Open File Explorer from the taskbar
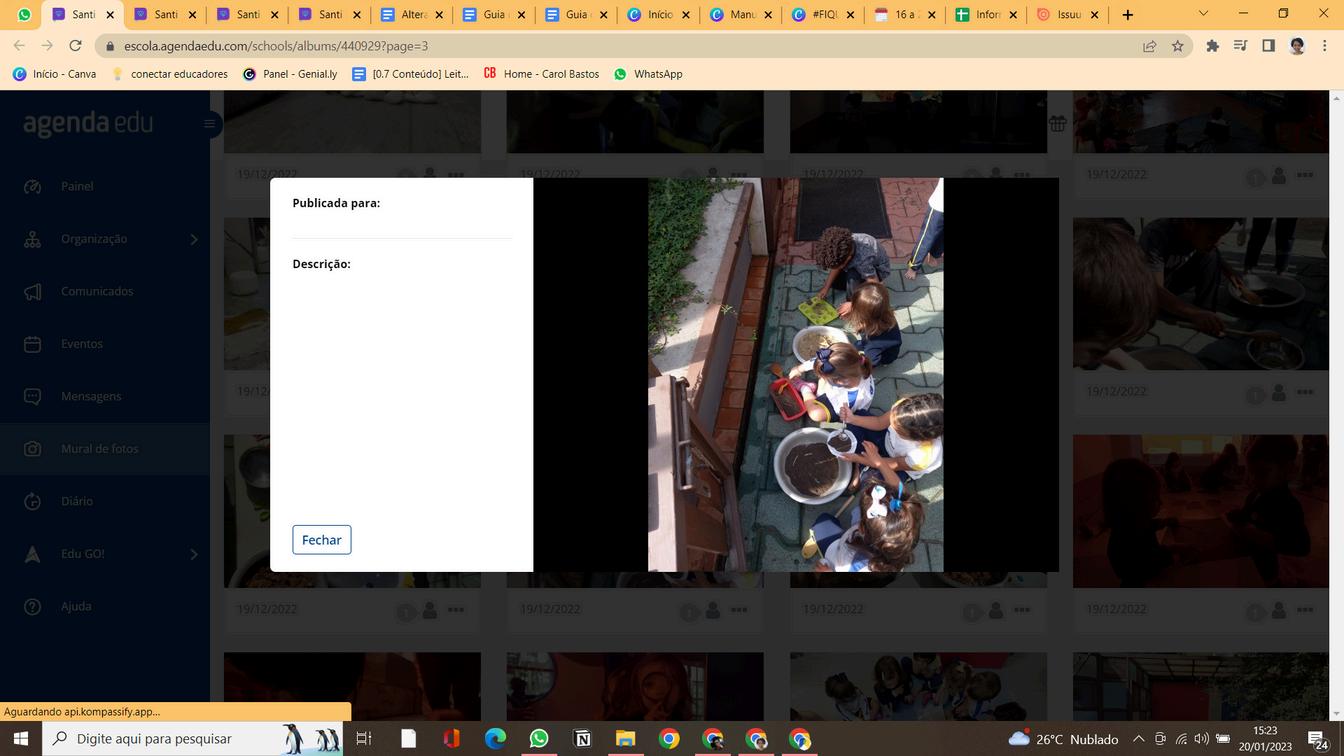 tap(626, 739)
